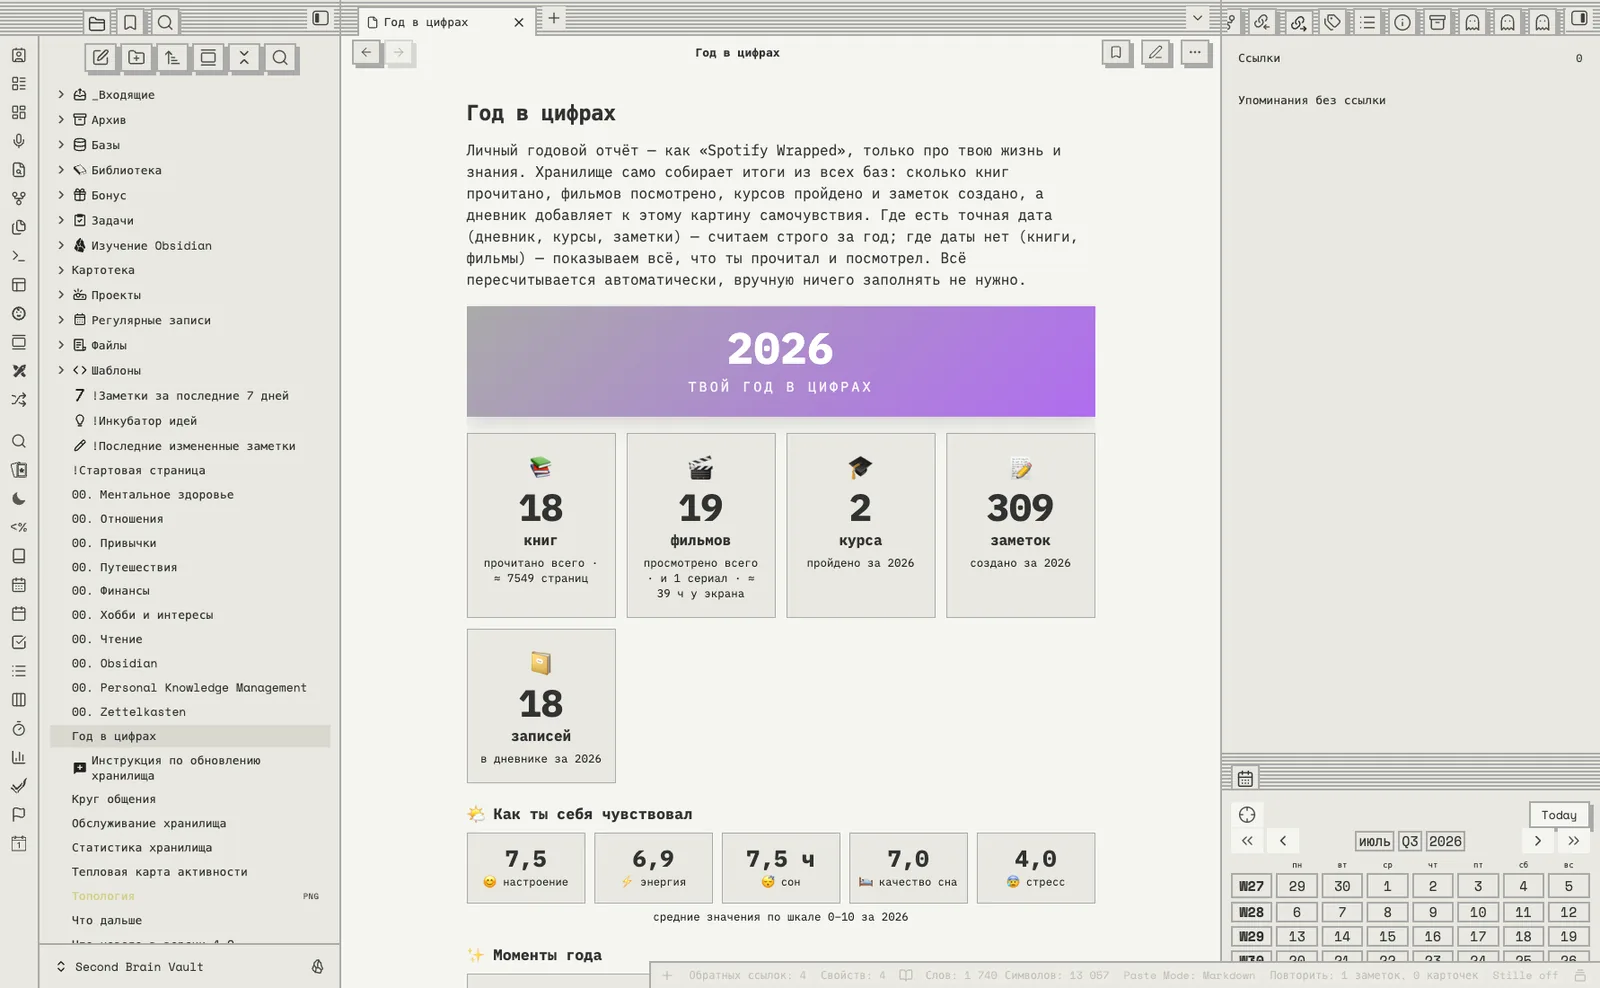Toggle the left sidebar collapse button
The height and width of the screenshot is (988, 1600).
pos(320,18)
